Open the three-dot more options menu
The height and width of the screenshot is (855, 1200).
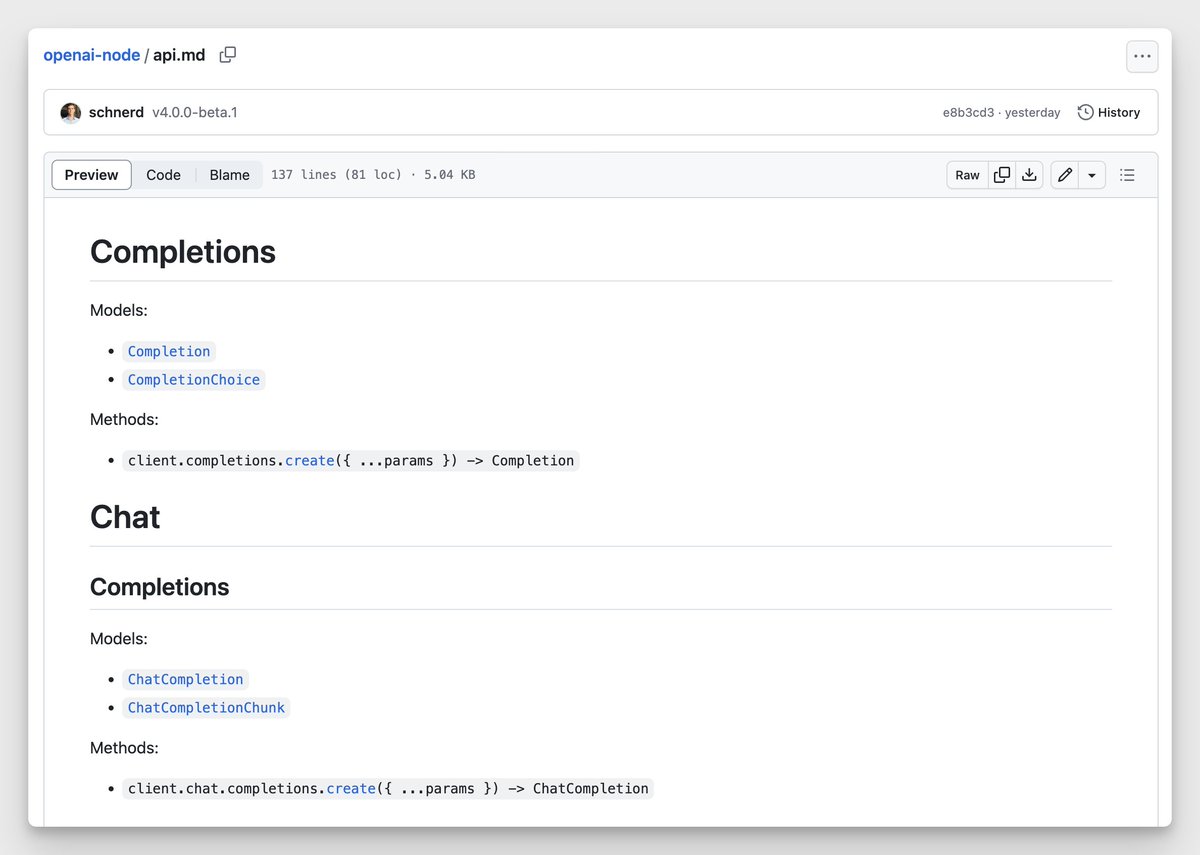point(1142,56)
